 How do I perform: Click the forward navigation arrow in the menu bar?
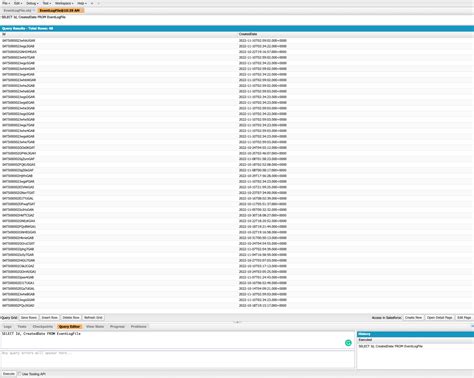click(x=98, y=3)
